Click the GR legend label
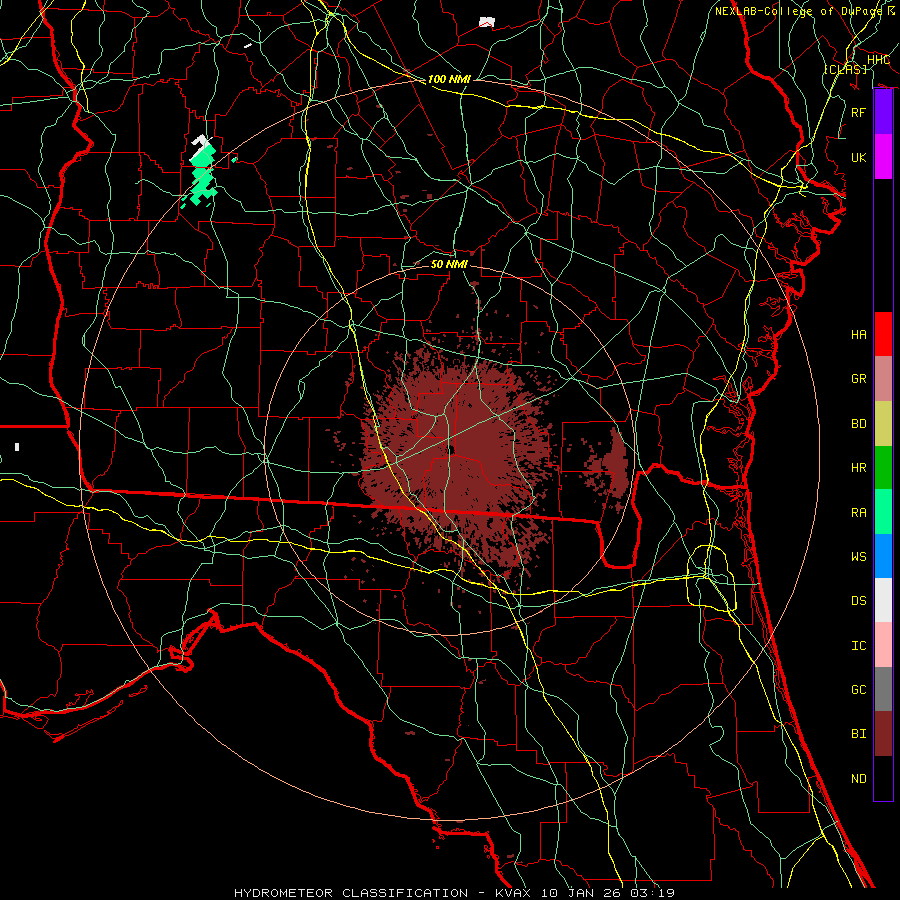Screen dimensions: 900x900 coord(858,379)
